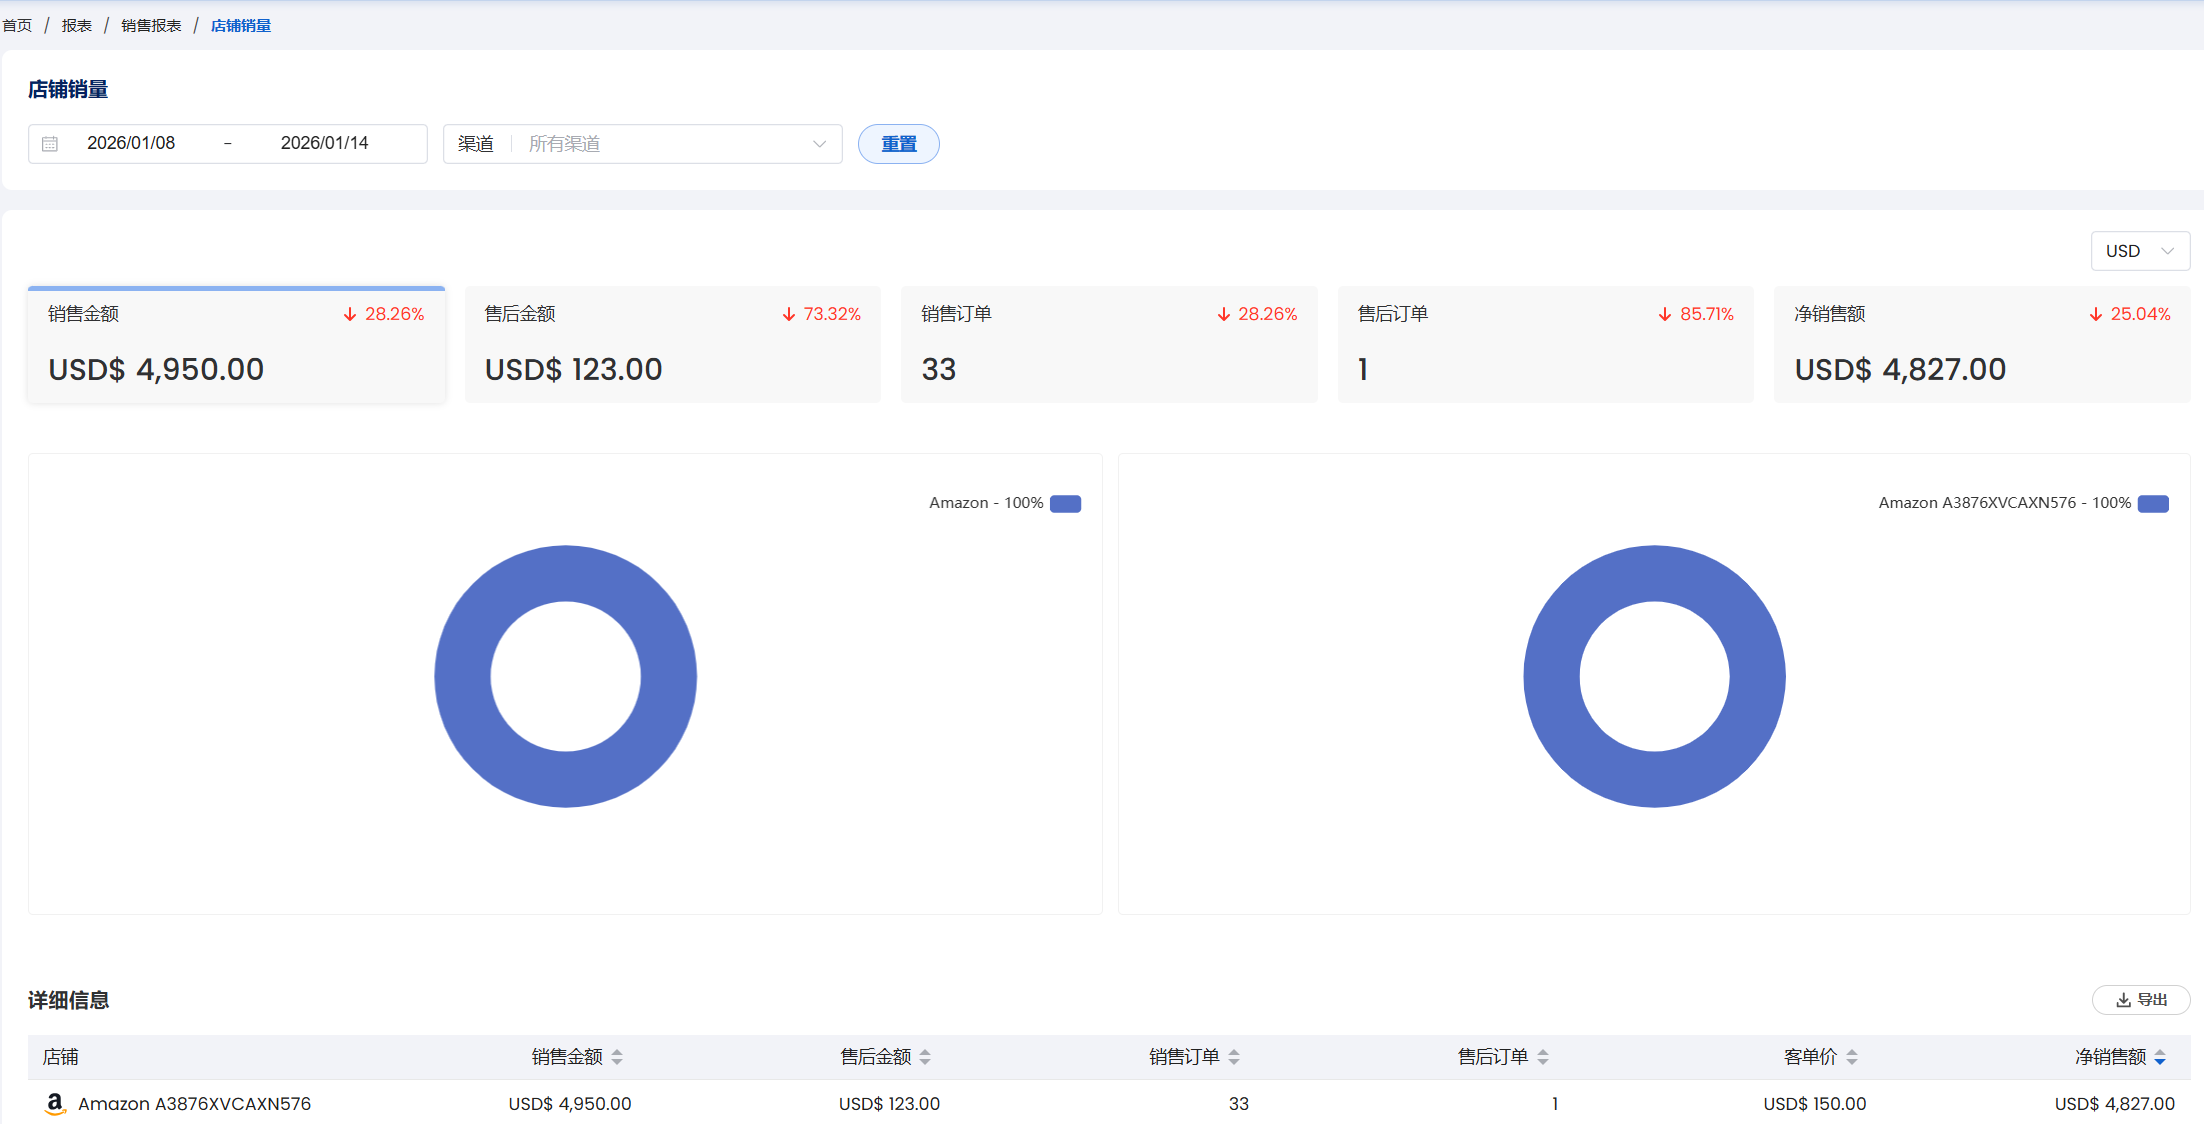Sort table by 净销售额 column arrows
2204x1124 pixels.
[x=2160, y=1057]
